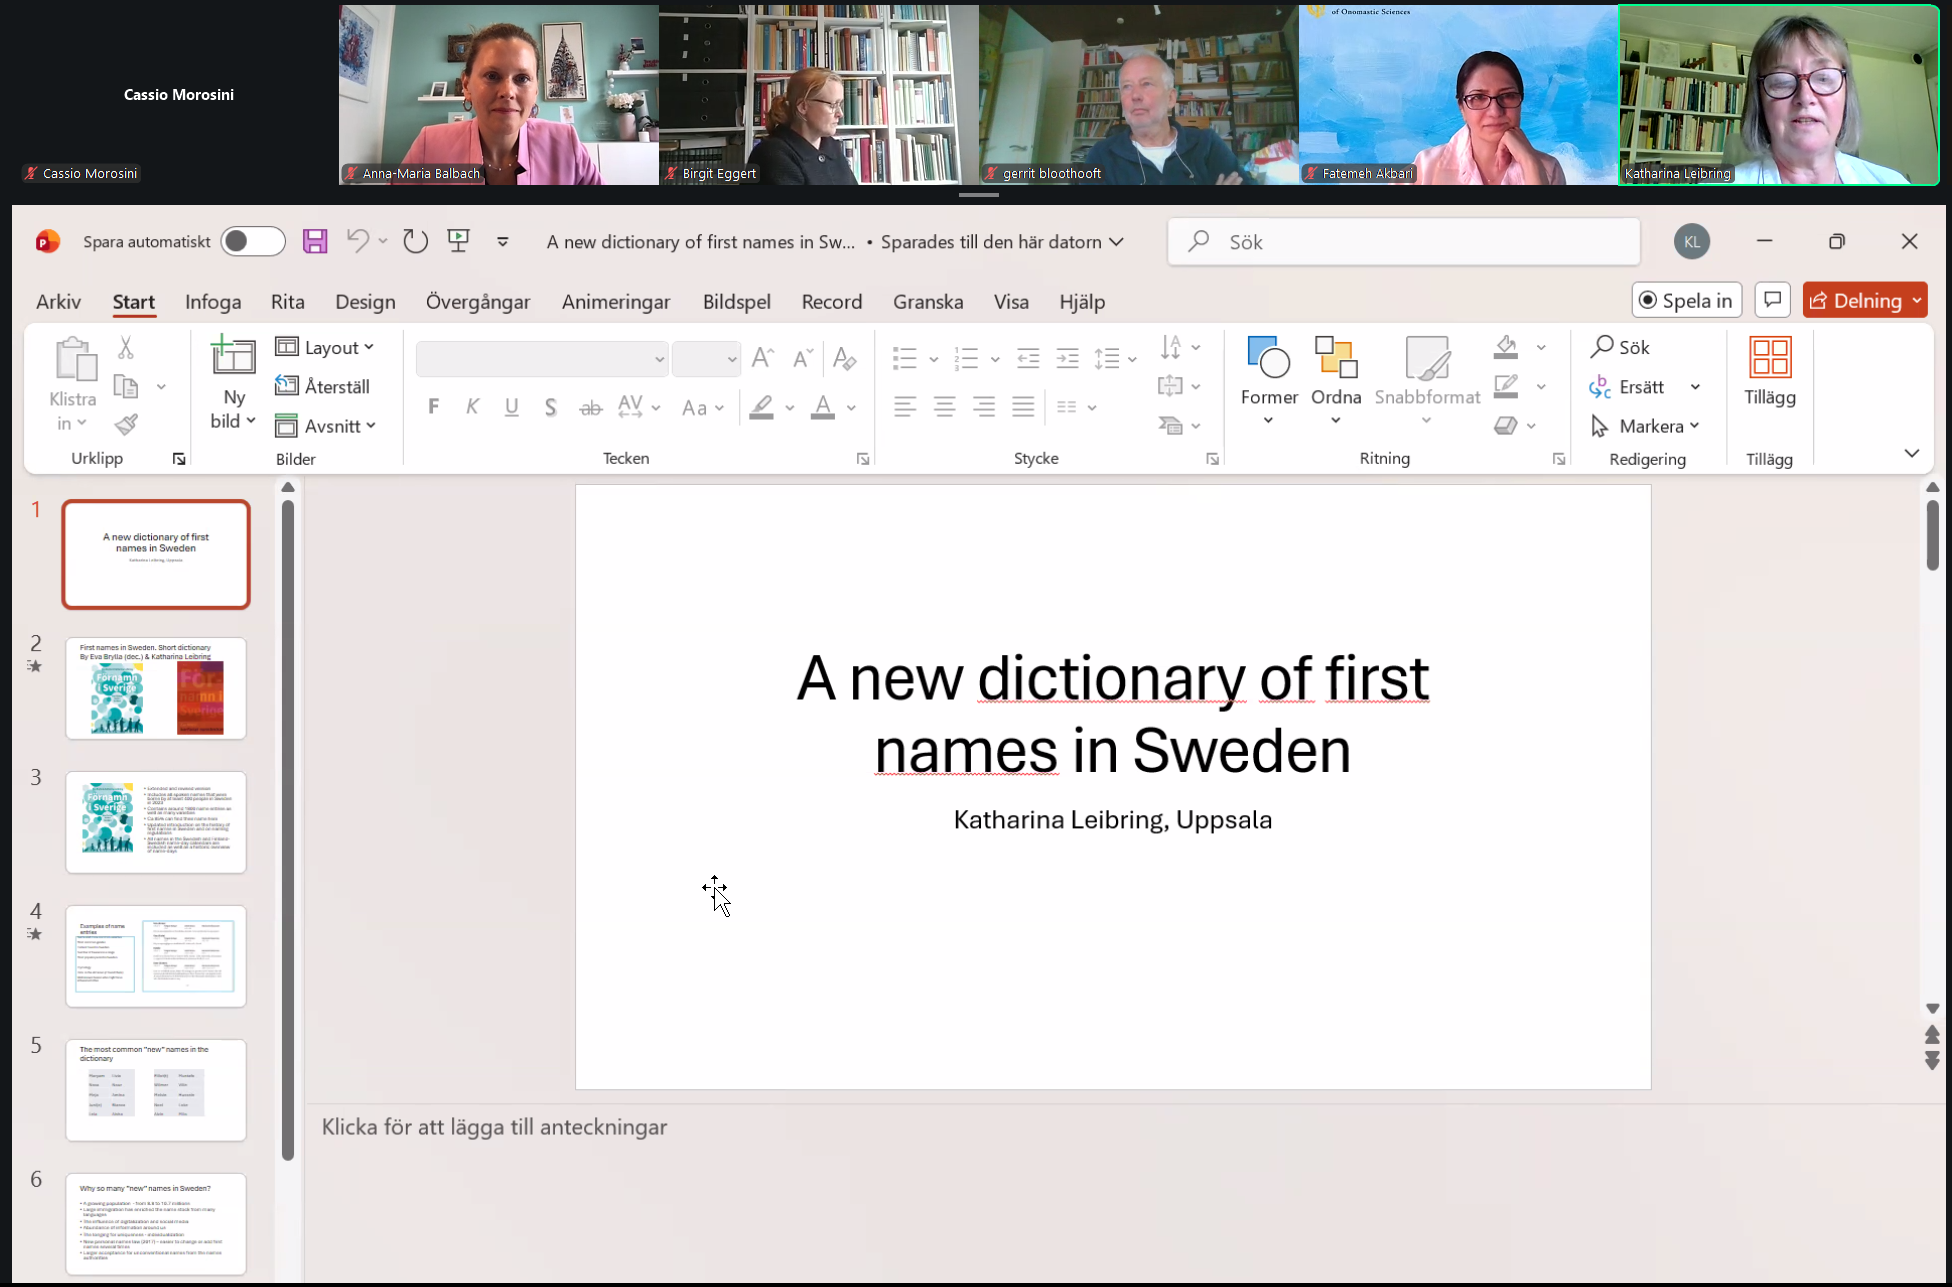The width and height of the screenshot is (1952, 1287).
Task: Decrease font size with smaller A icon
Action: pyautogui.click(x=802, y=358)
